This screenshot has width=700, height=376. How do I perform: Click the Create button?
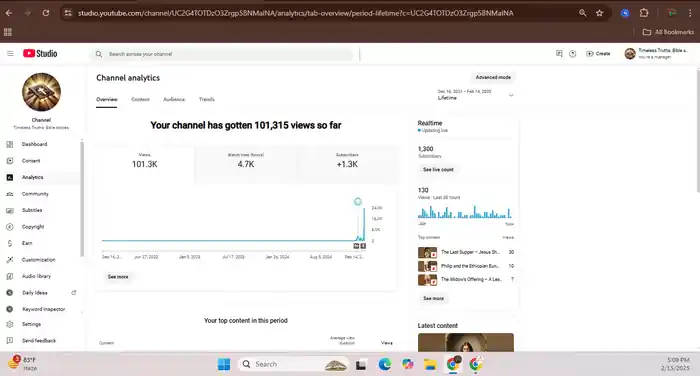click(x=598, y=54)
